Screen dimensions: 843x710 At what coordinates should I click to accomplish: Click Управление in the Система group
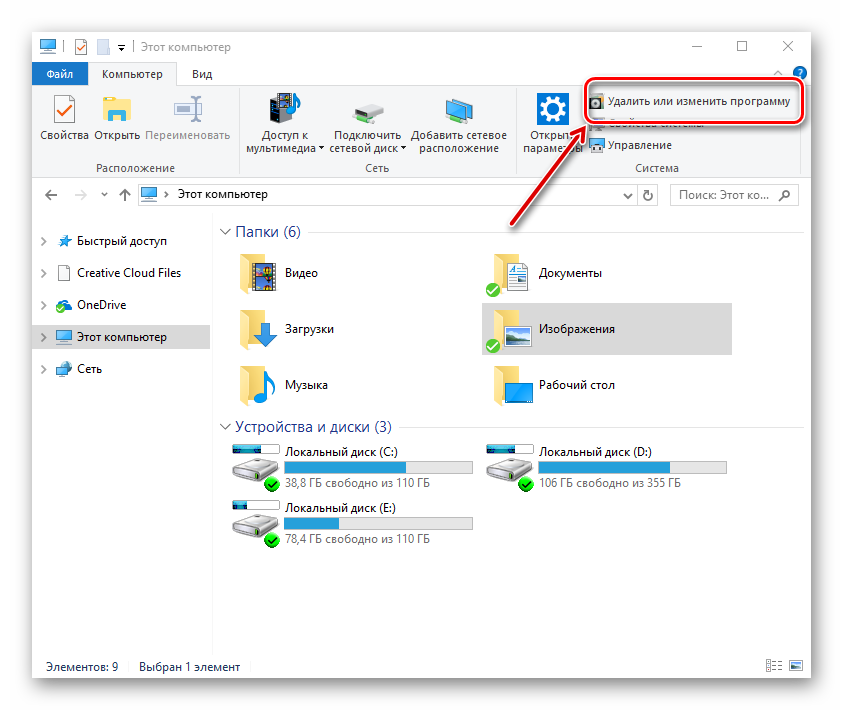click(639, 145)
